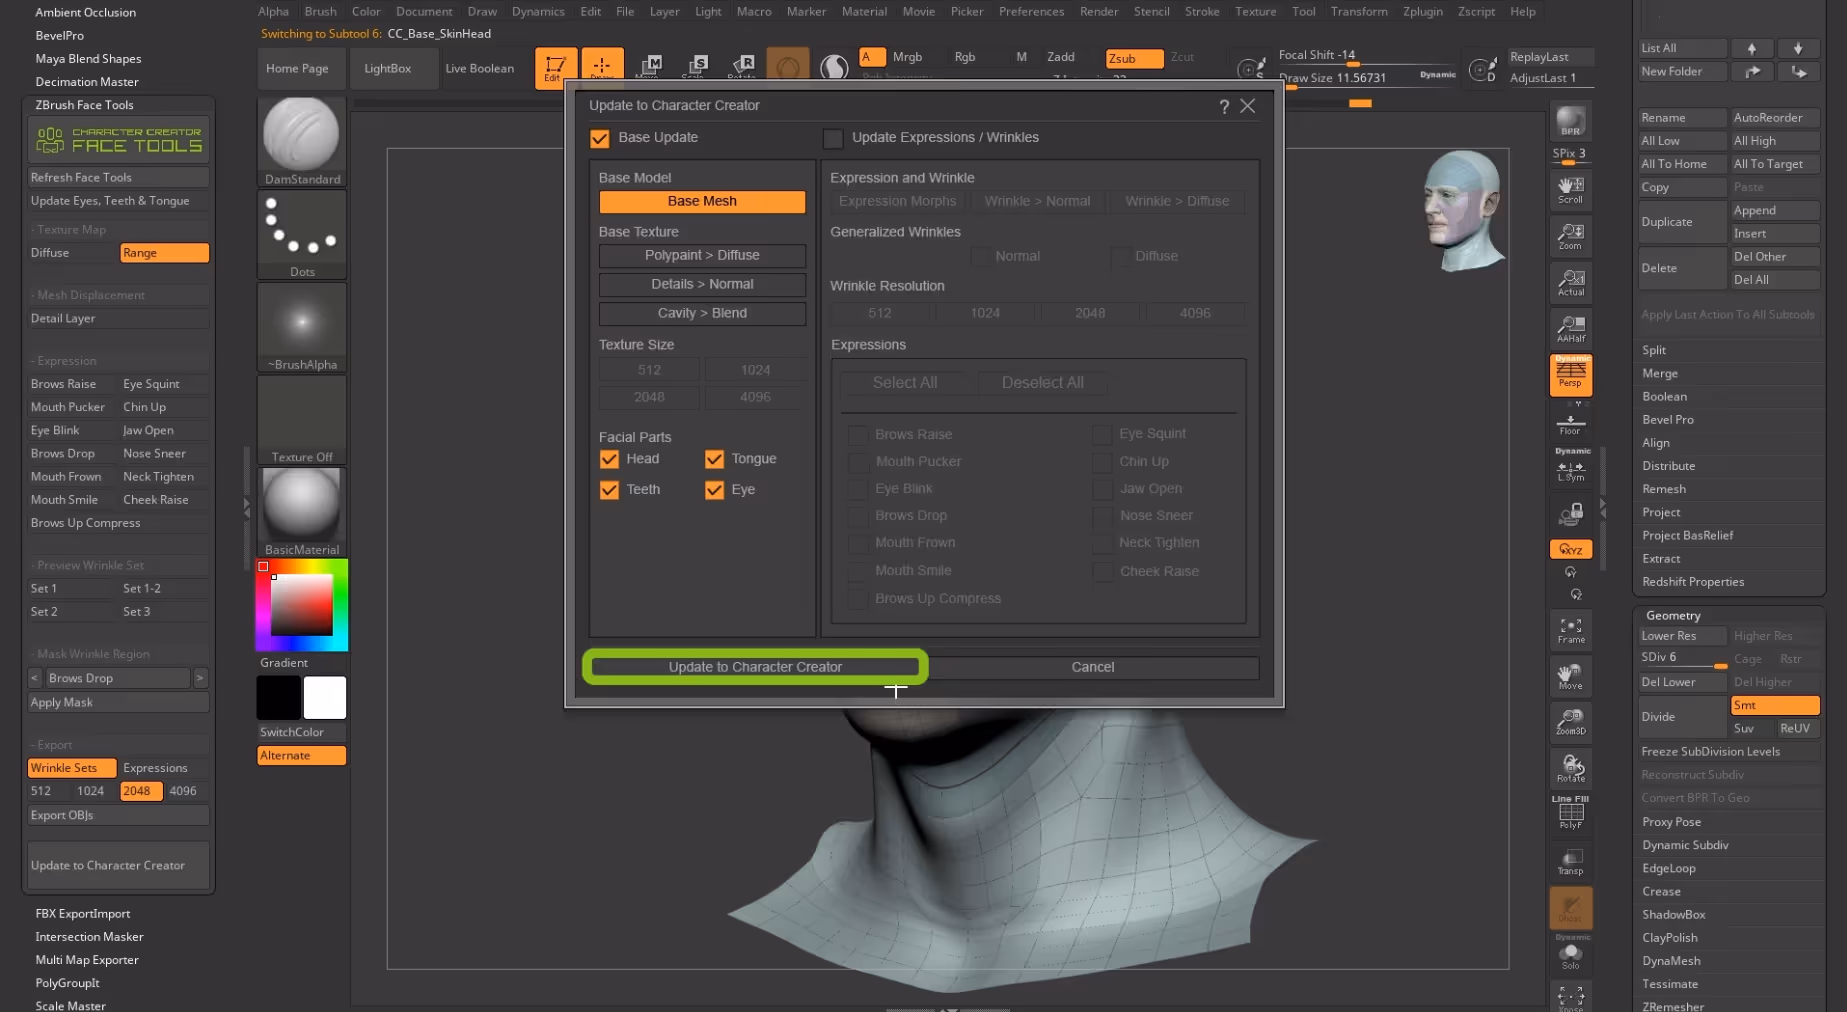Click the Rotate view icon

click(1570, 768)
